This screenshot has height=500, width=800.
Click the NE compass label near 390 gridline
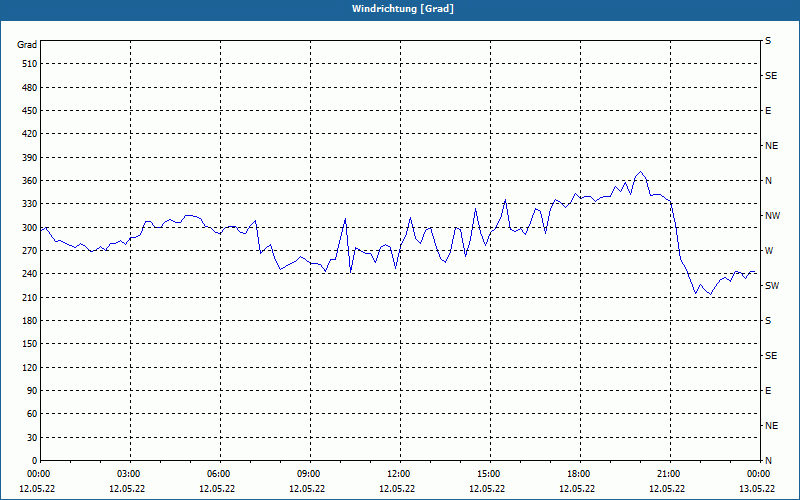pyautogui.click(x=772, y=146)
